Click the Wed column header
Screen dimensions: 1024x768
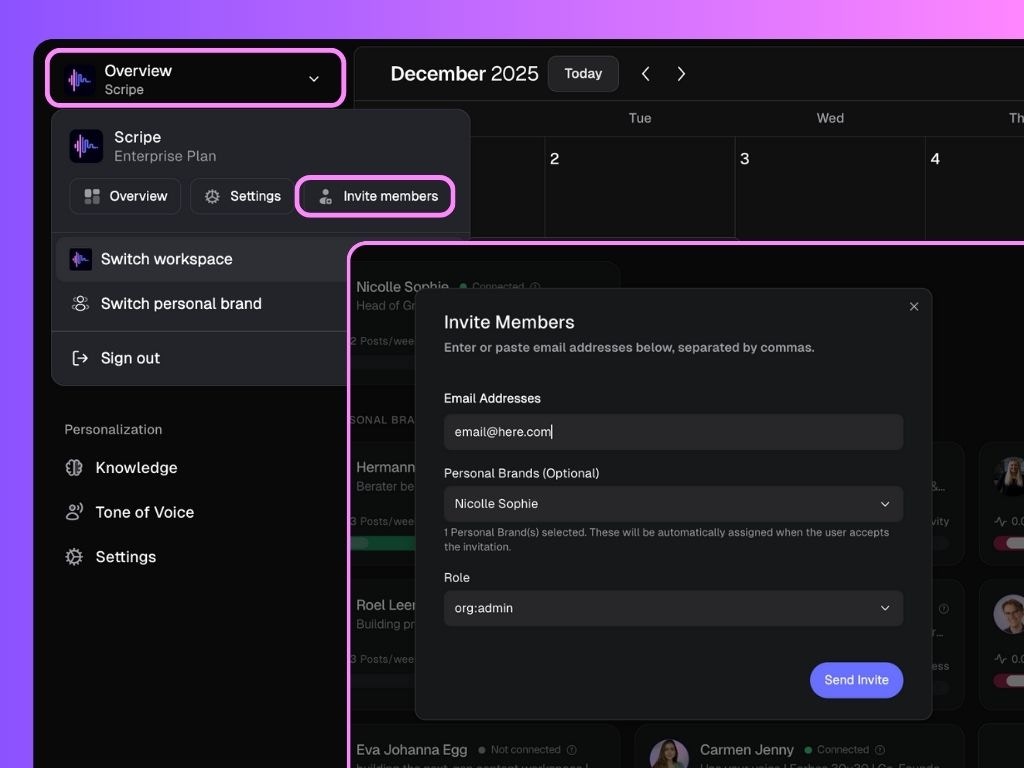[830, 118]
